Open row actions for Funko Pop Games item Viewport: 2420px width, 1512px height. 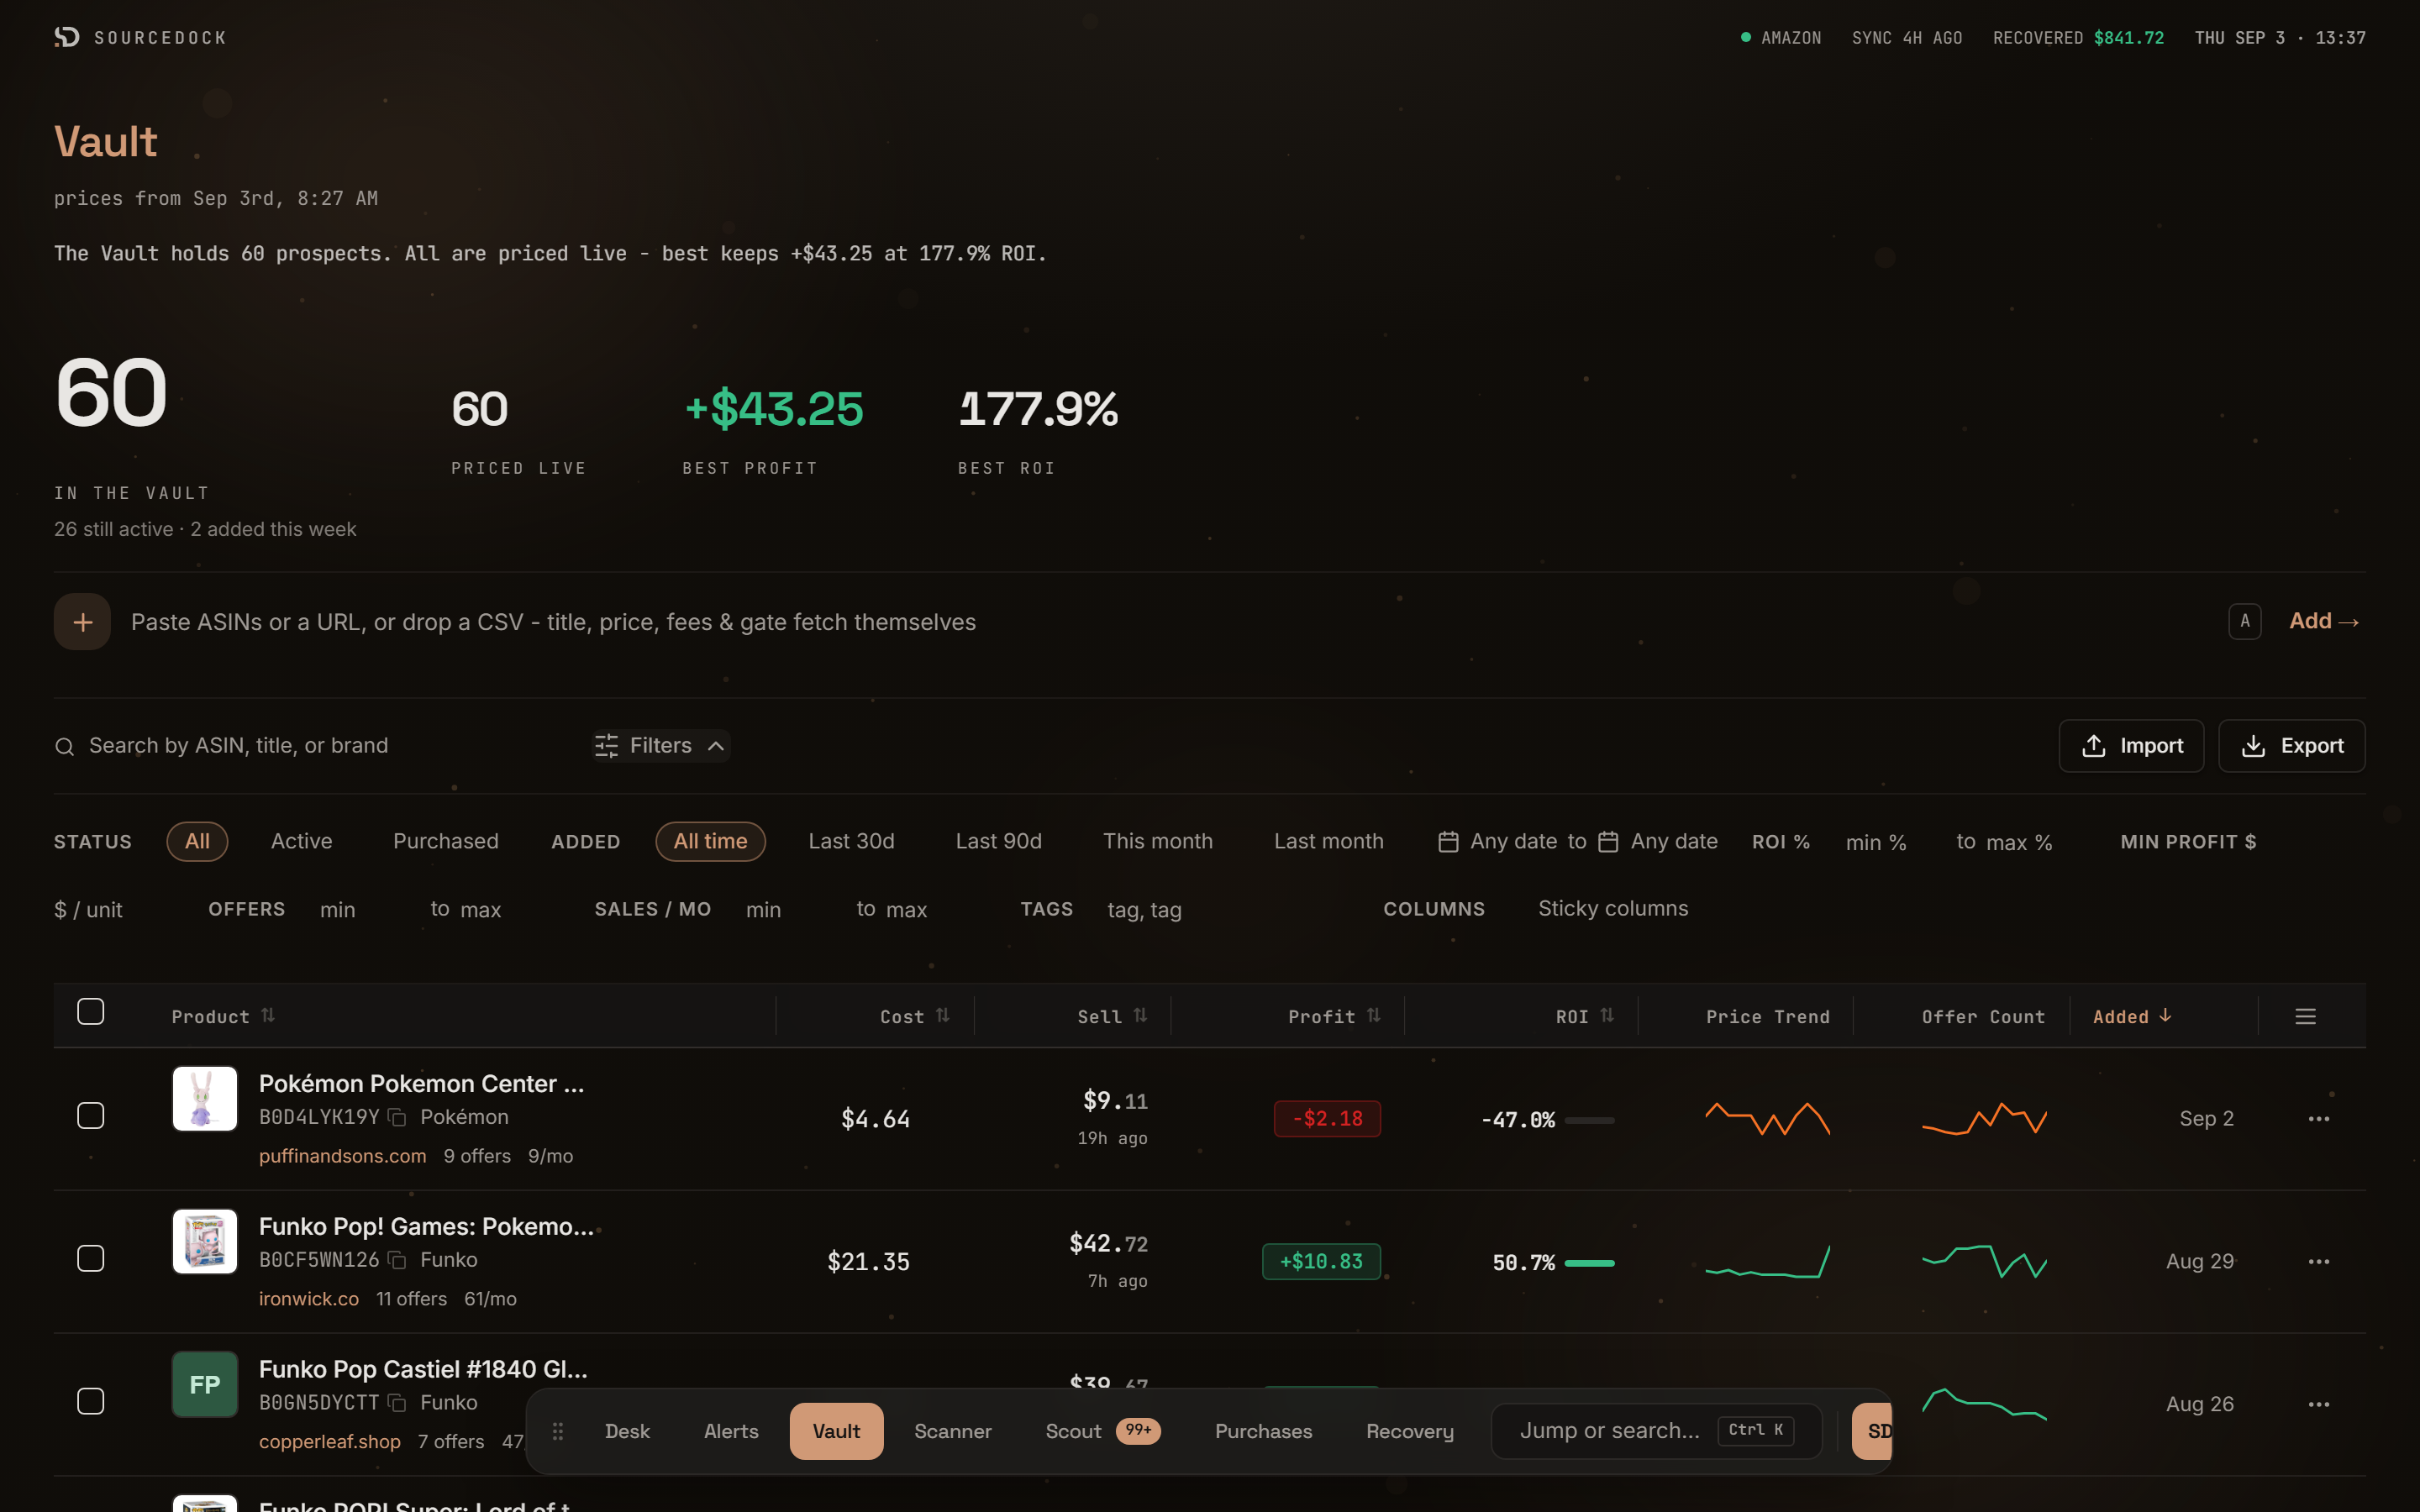click(x=2318, y=1262)
